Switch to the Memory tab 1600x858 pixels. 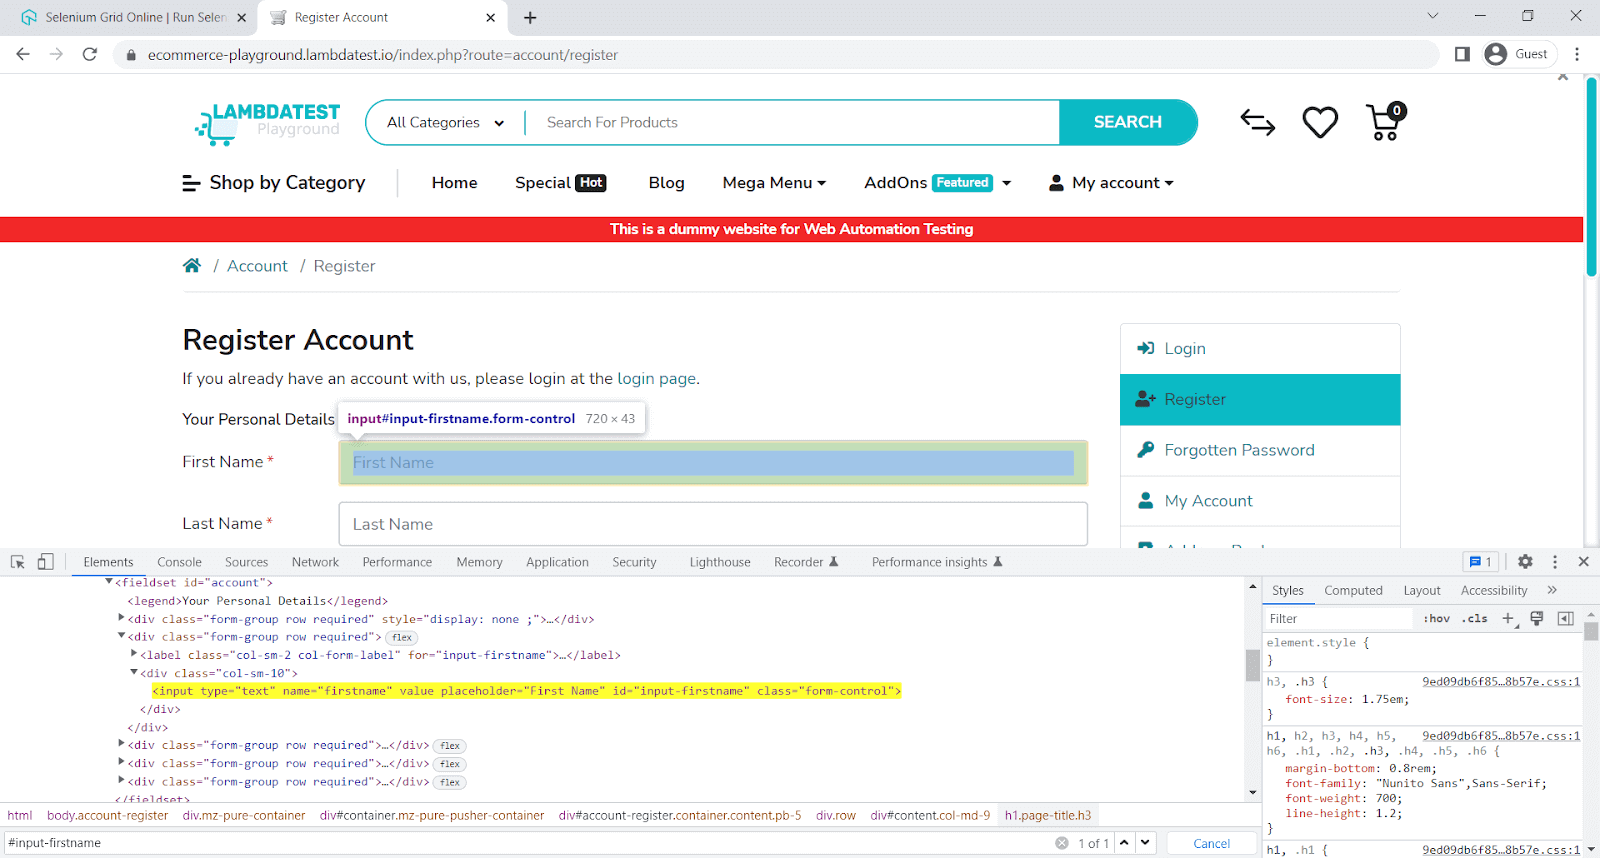(479, 562)
